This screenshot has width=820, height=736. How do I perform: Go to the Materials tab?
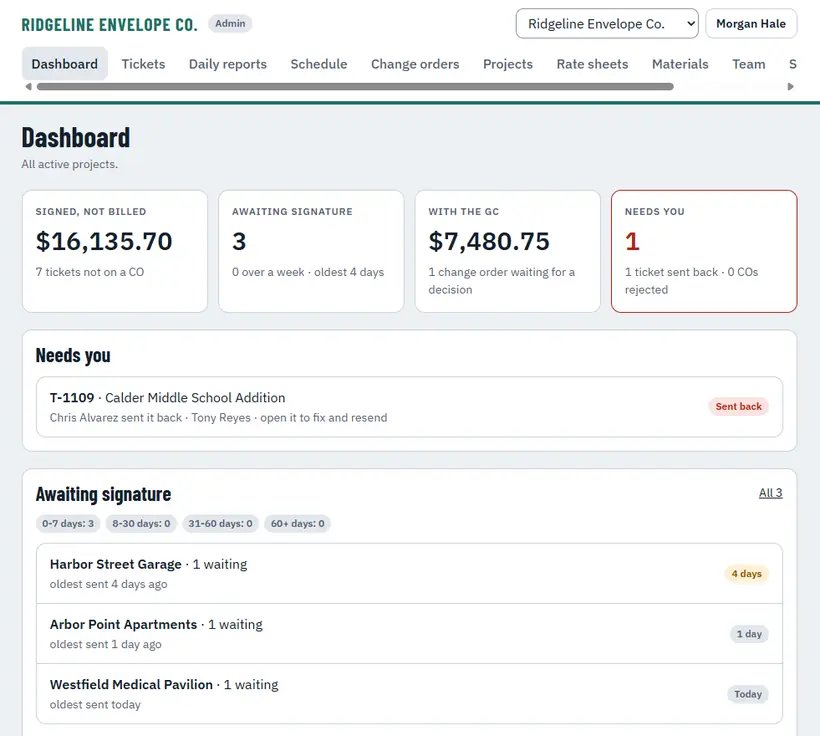click(x=680, y=64)
